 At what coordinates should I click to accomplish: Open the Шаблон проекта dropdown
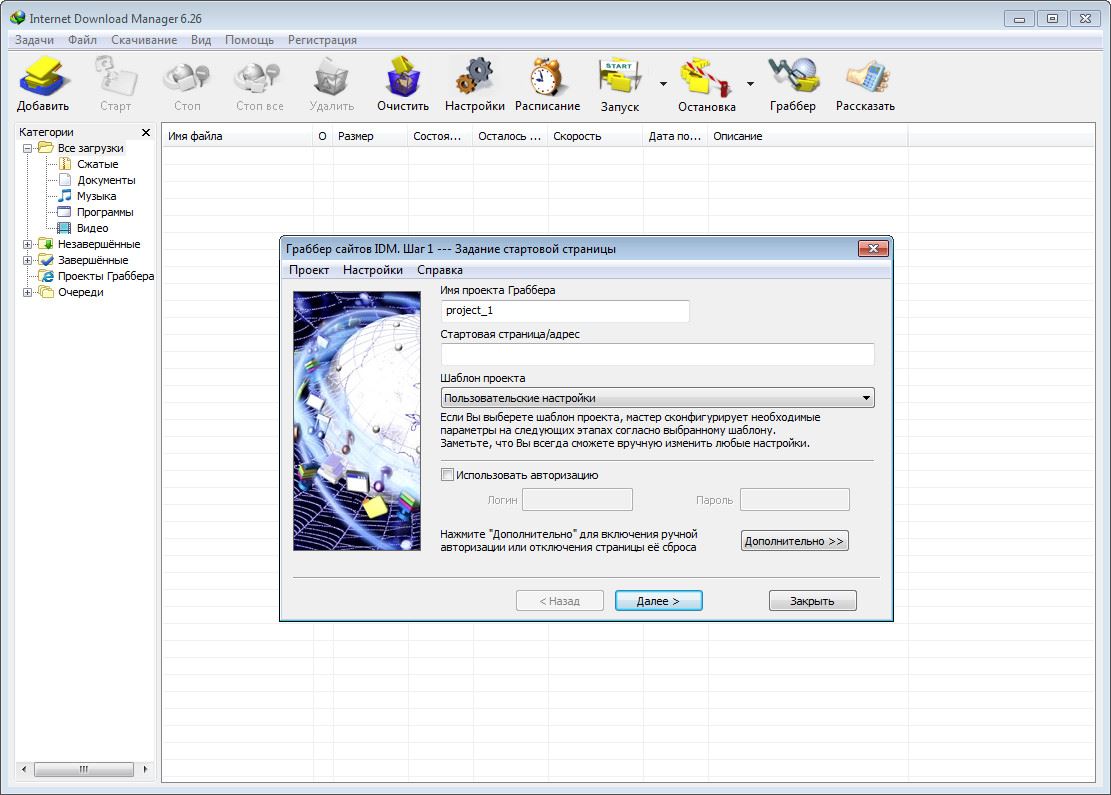[x=657, y=398]
